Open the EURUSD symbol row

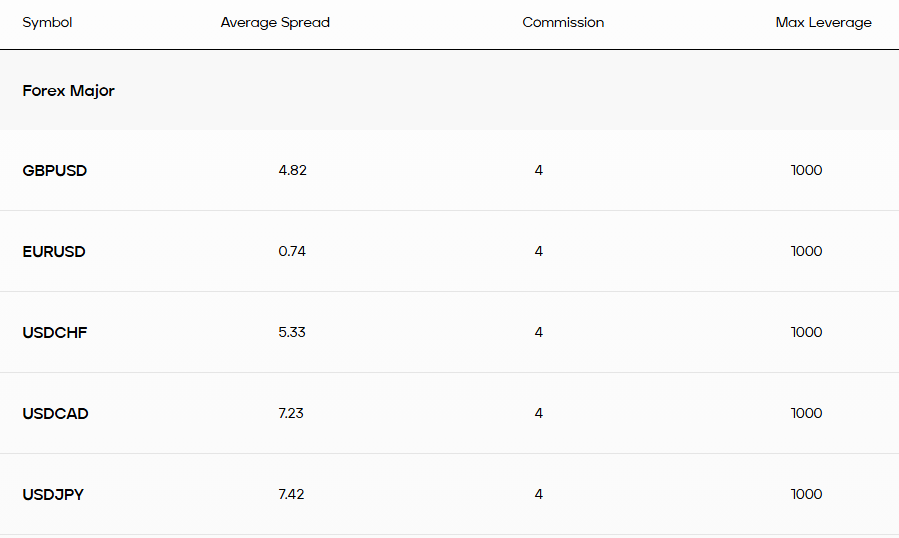point(54,252)
